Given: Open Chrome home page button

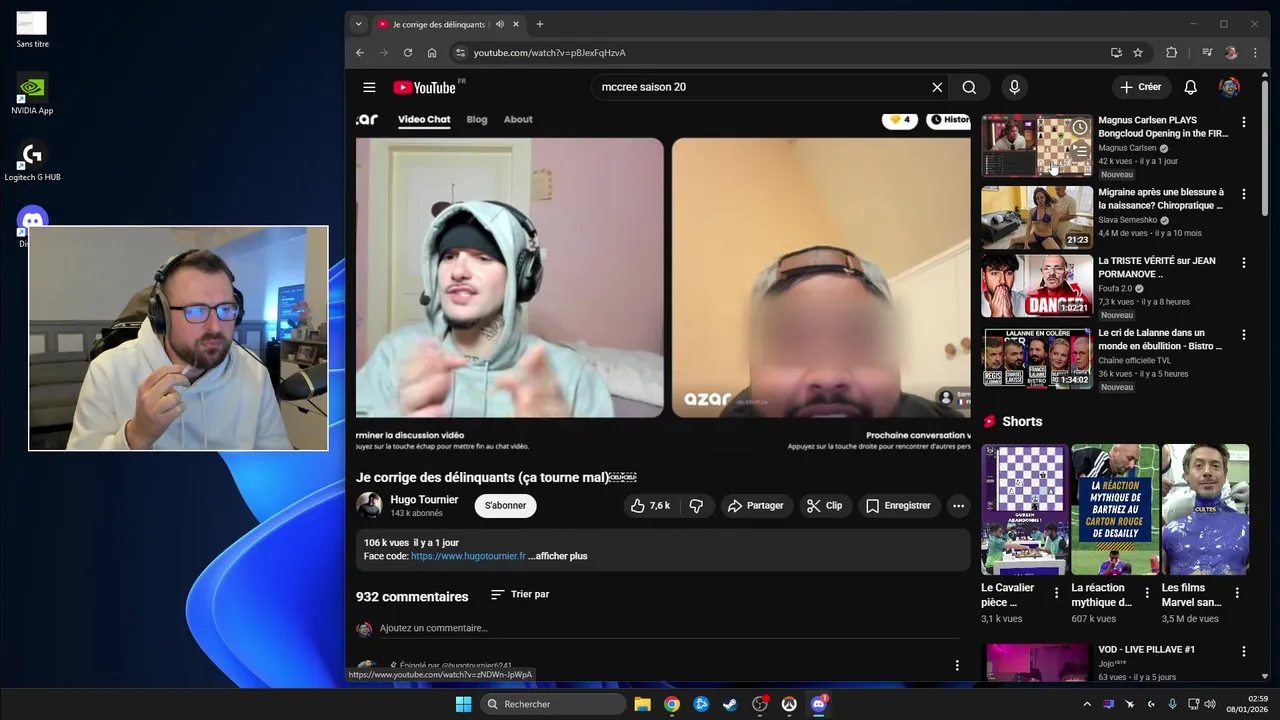Looking at the screenshot, I should [432, 53].
